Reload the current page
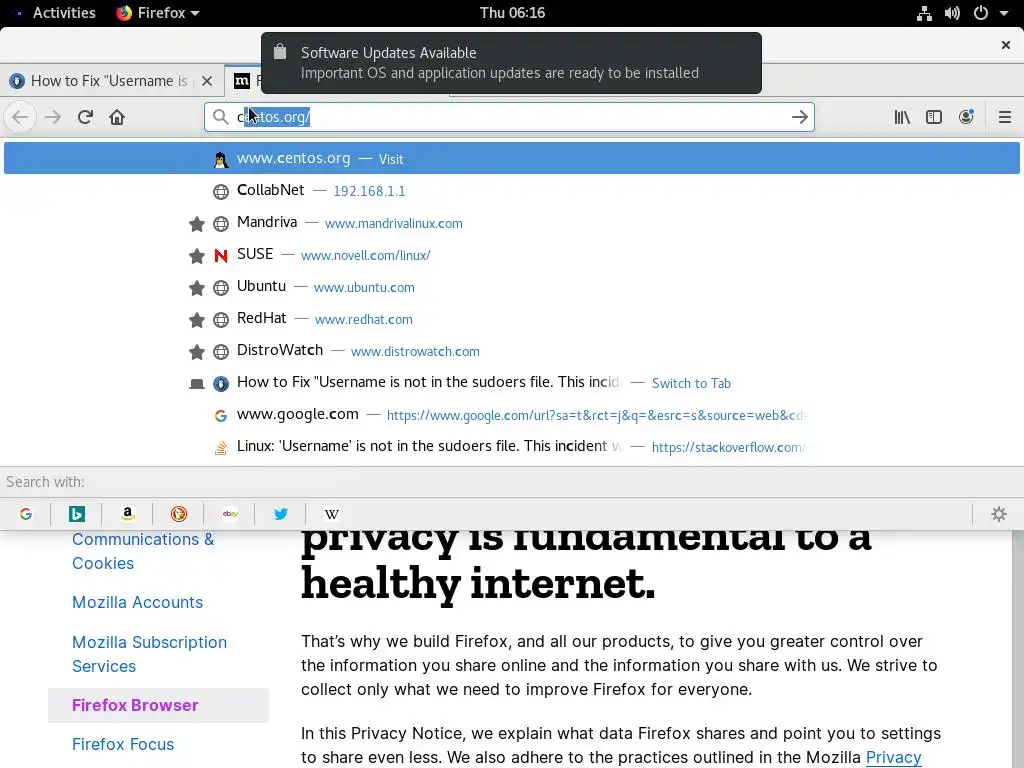The width and height of the screenshot is (1024, 768). pyautogui.click(x=85, y=118)
